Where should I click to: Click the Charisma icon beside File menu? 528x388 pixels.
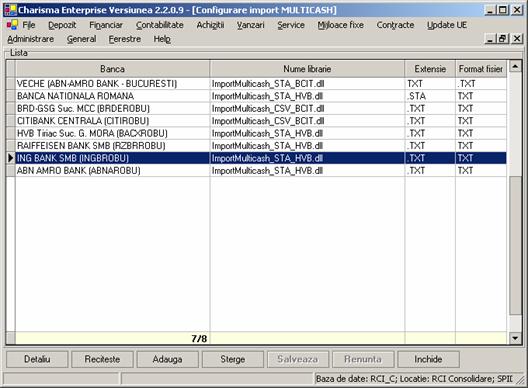click(12, 25)
